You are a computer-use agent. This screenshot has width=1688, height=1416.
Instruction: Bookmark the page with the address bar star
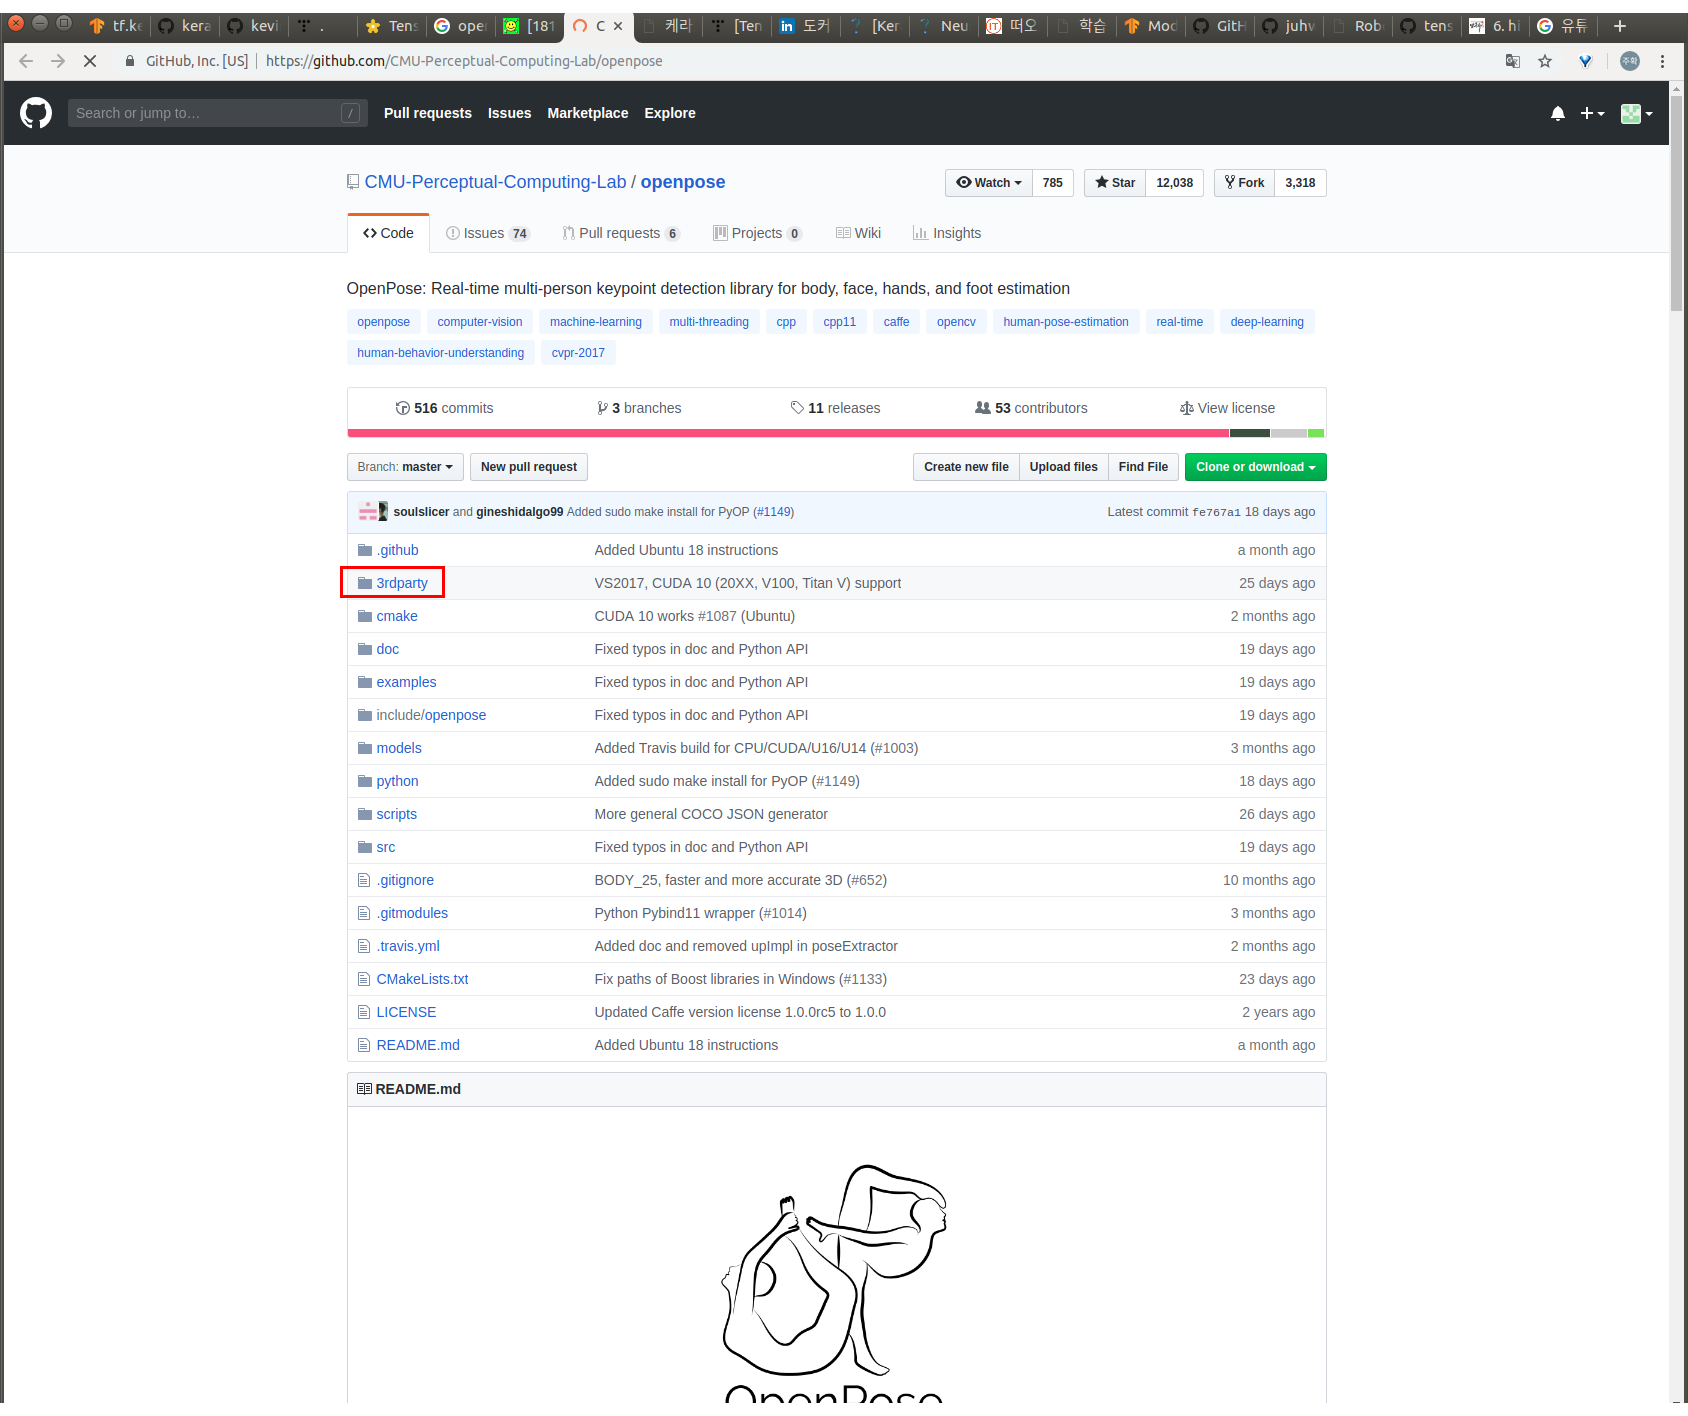[1545, 61]
